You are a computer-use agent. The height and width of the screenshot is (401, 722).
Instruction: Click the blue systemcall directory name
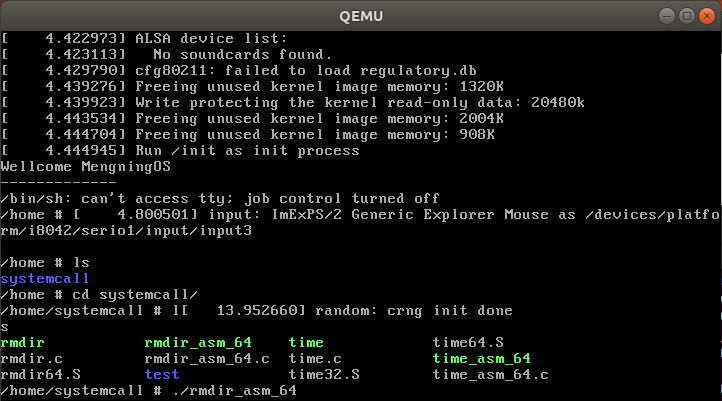click(x=45, y=279)
